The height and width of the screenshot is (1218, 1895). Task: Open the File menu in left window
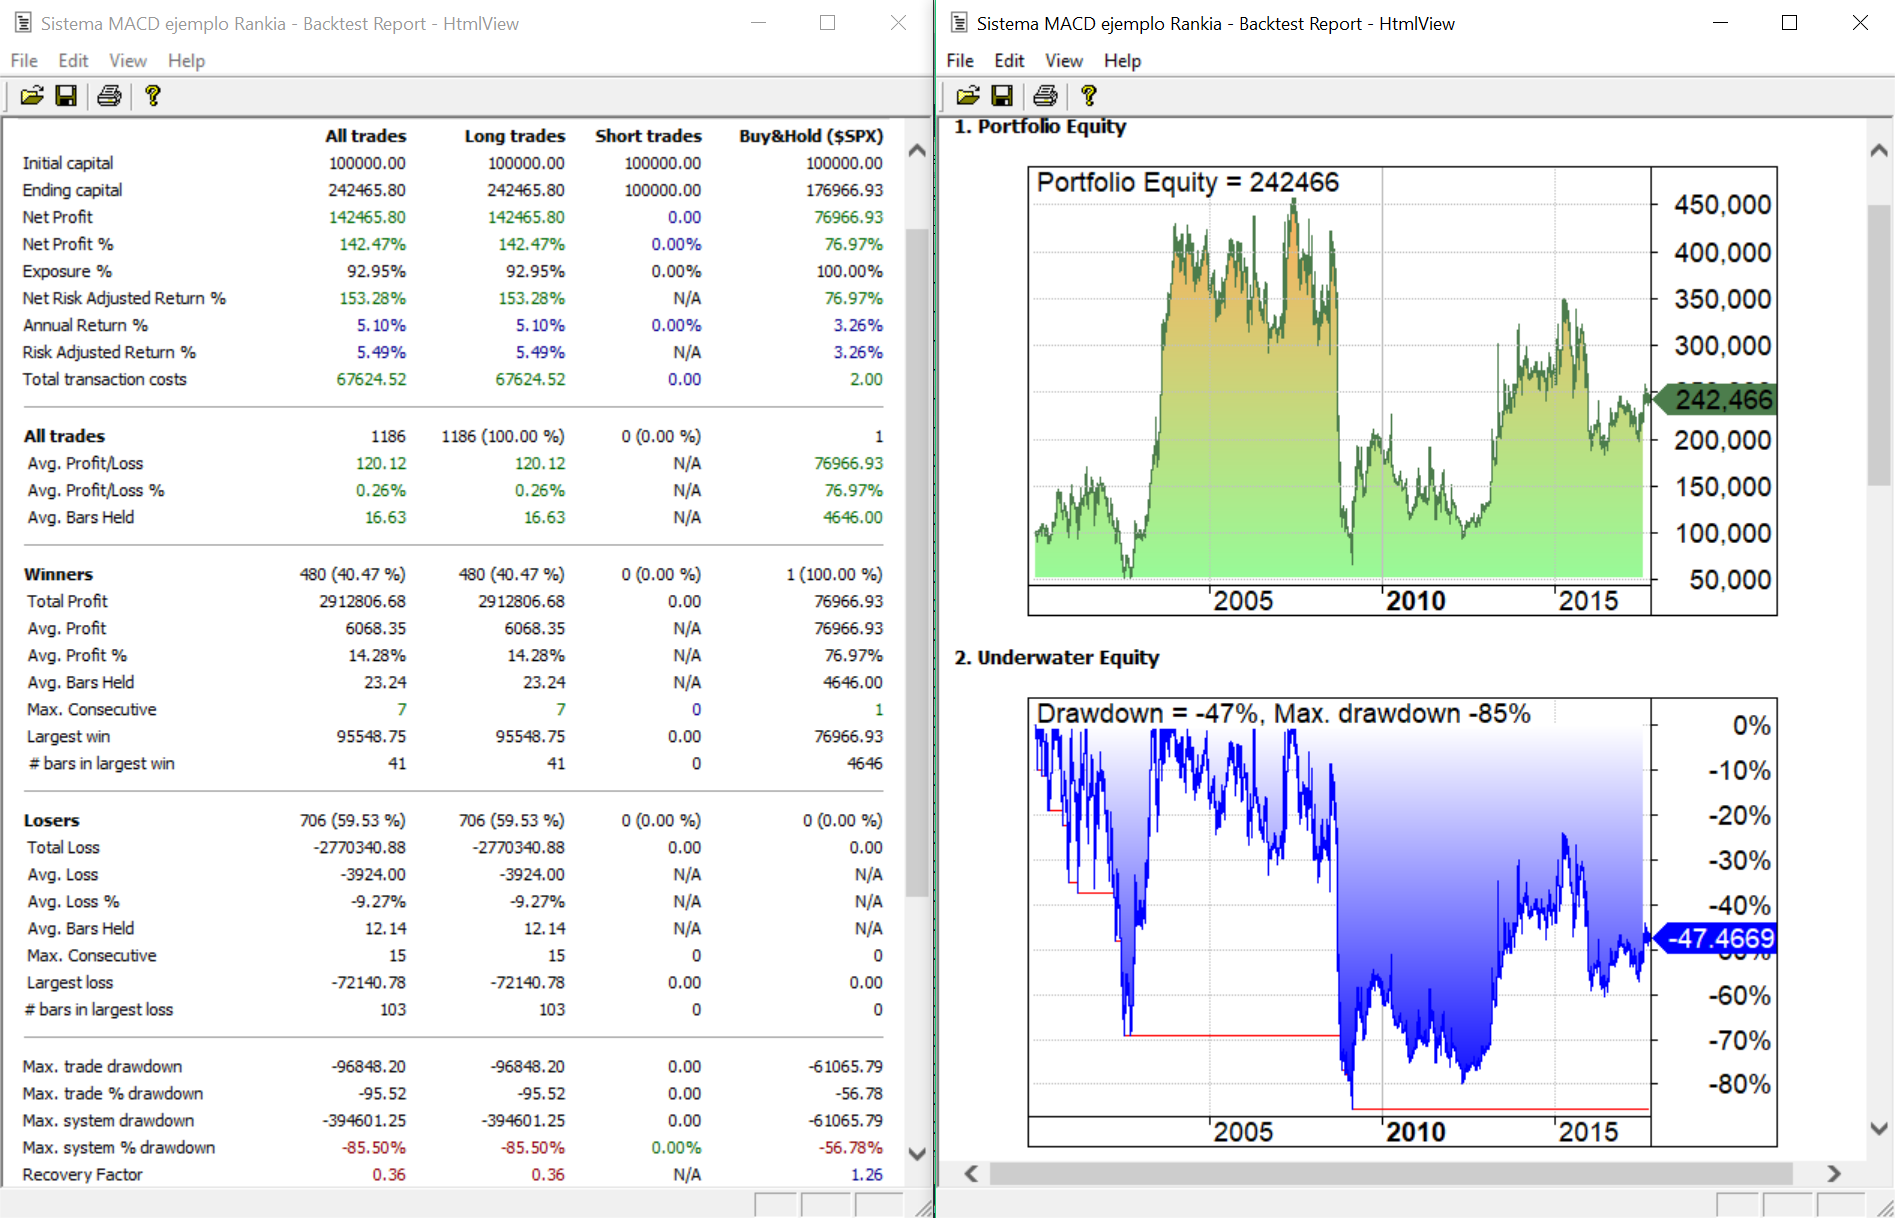coord(24,61)
